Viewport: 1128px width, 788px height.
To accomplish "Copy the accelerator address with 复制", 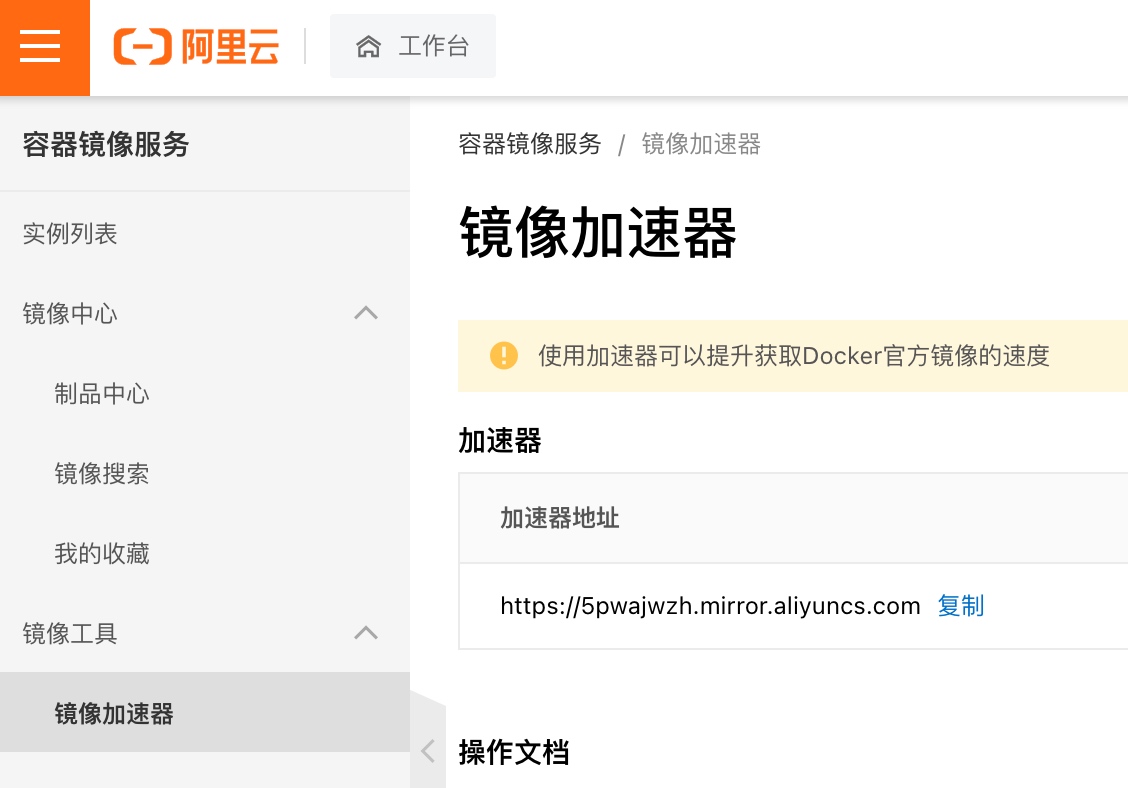I will click(960, 606).
